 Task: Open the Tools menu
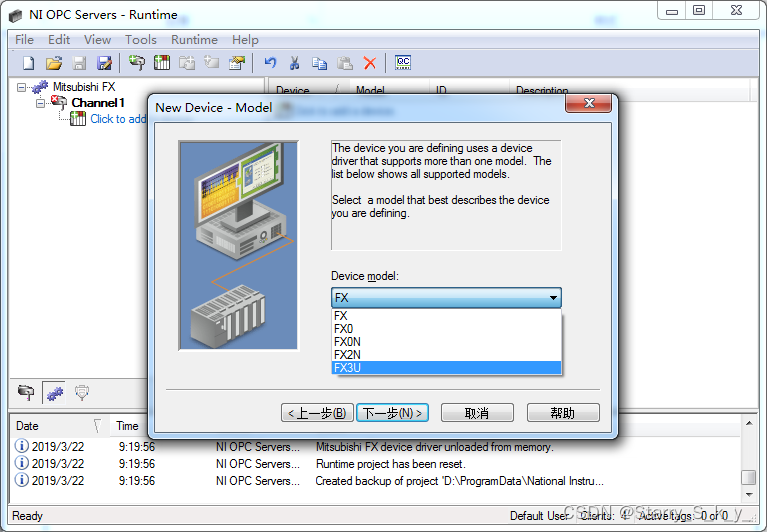[x=141, y=40]
